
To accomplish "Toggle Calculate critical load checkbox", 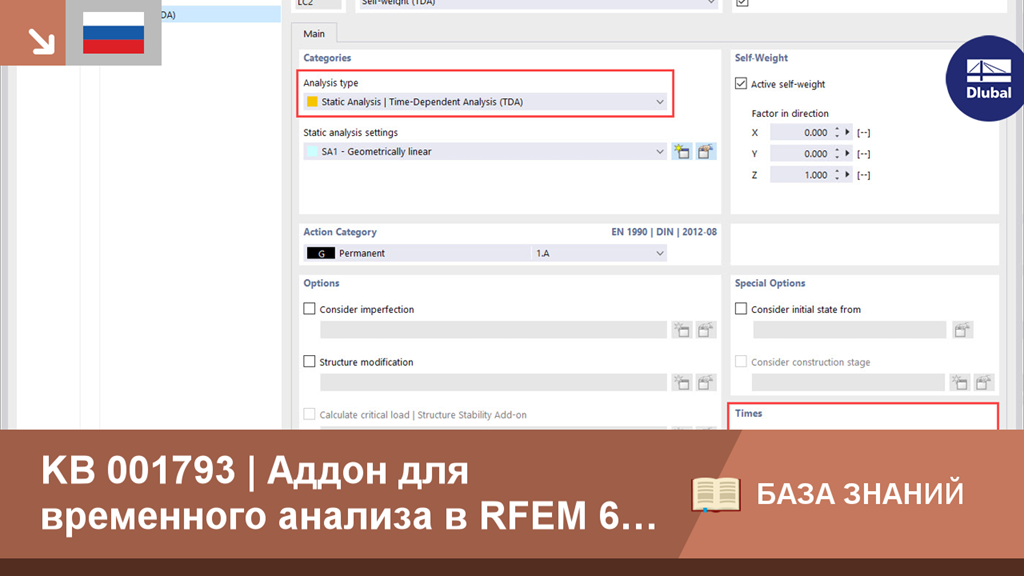I will [x=310, y=414].
